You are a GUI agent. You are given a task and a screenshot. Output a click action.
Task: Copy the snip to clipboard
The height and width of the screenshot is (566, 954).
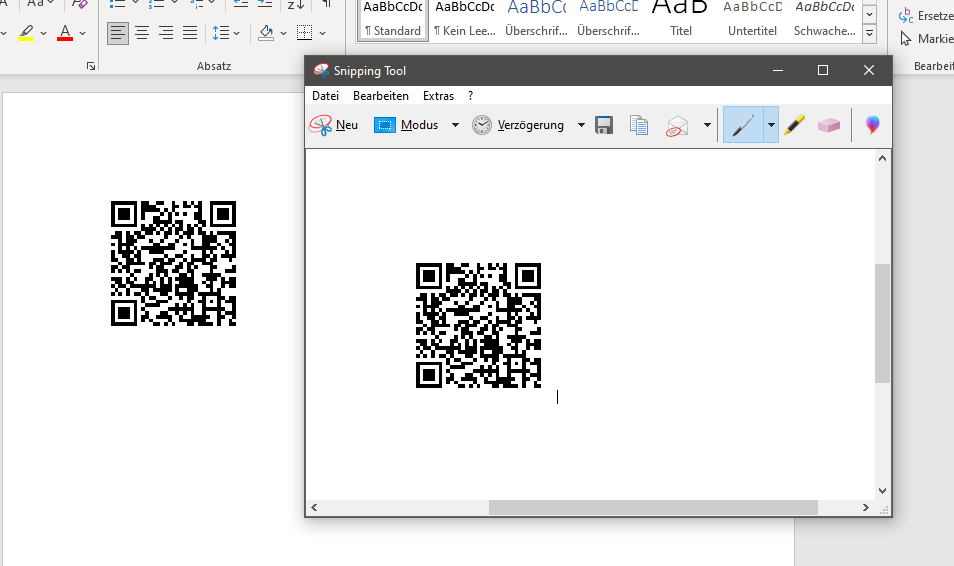click(x=638, y=125)
